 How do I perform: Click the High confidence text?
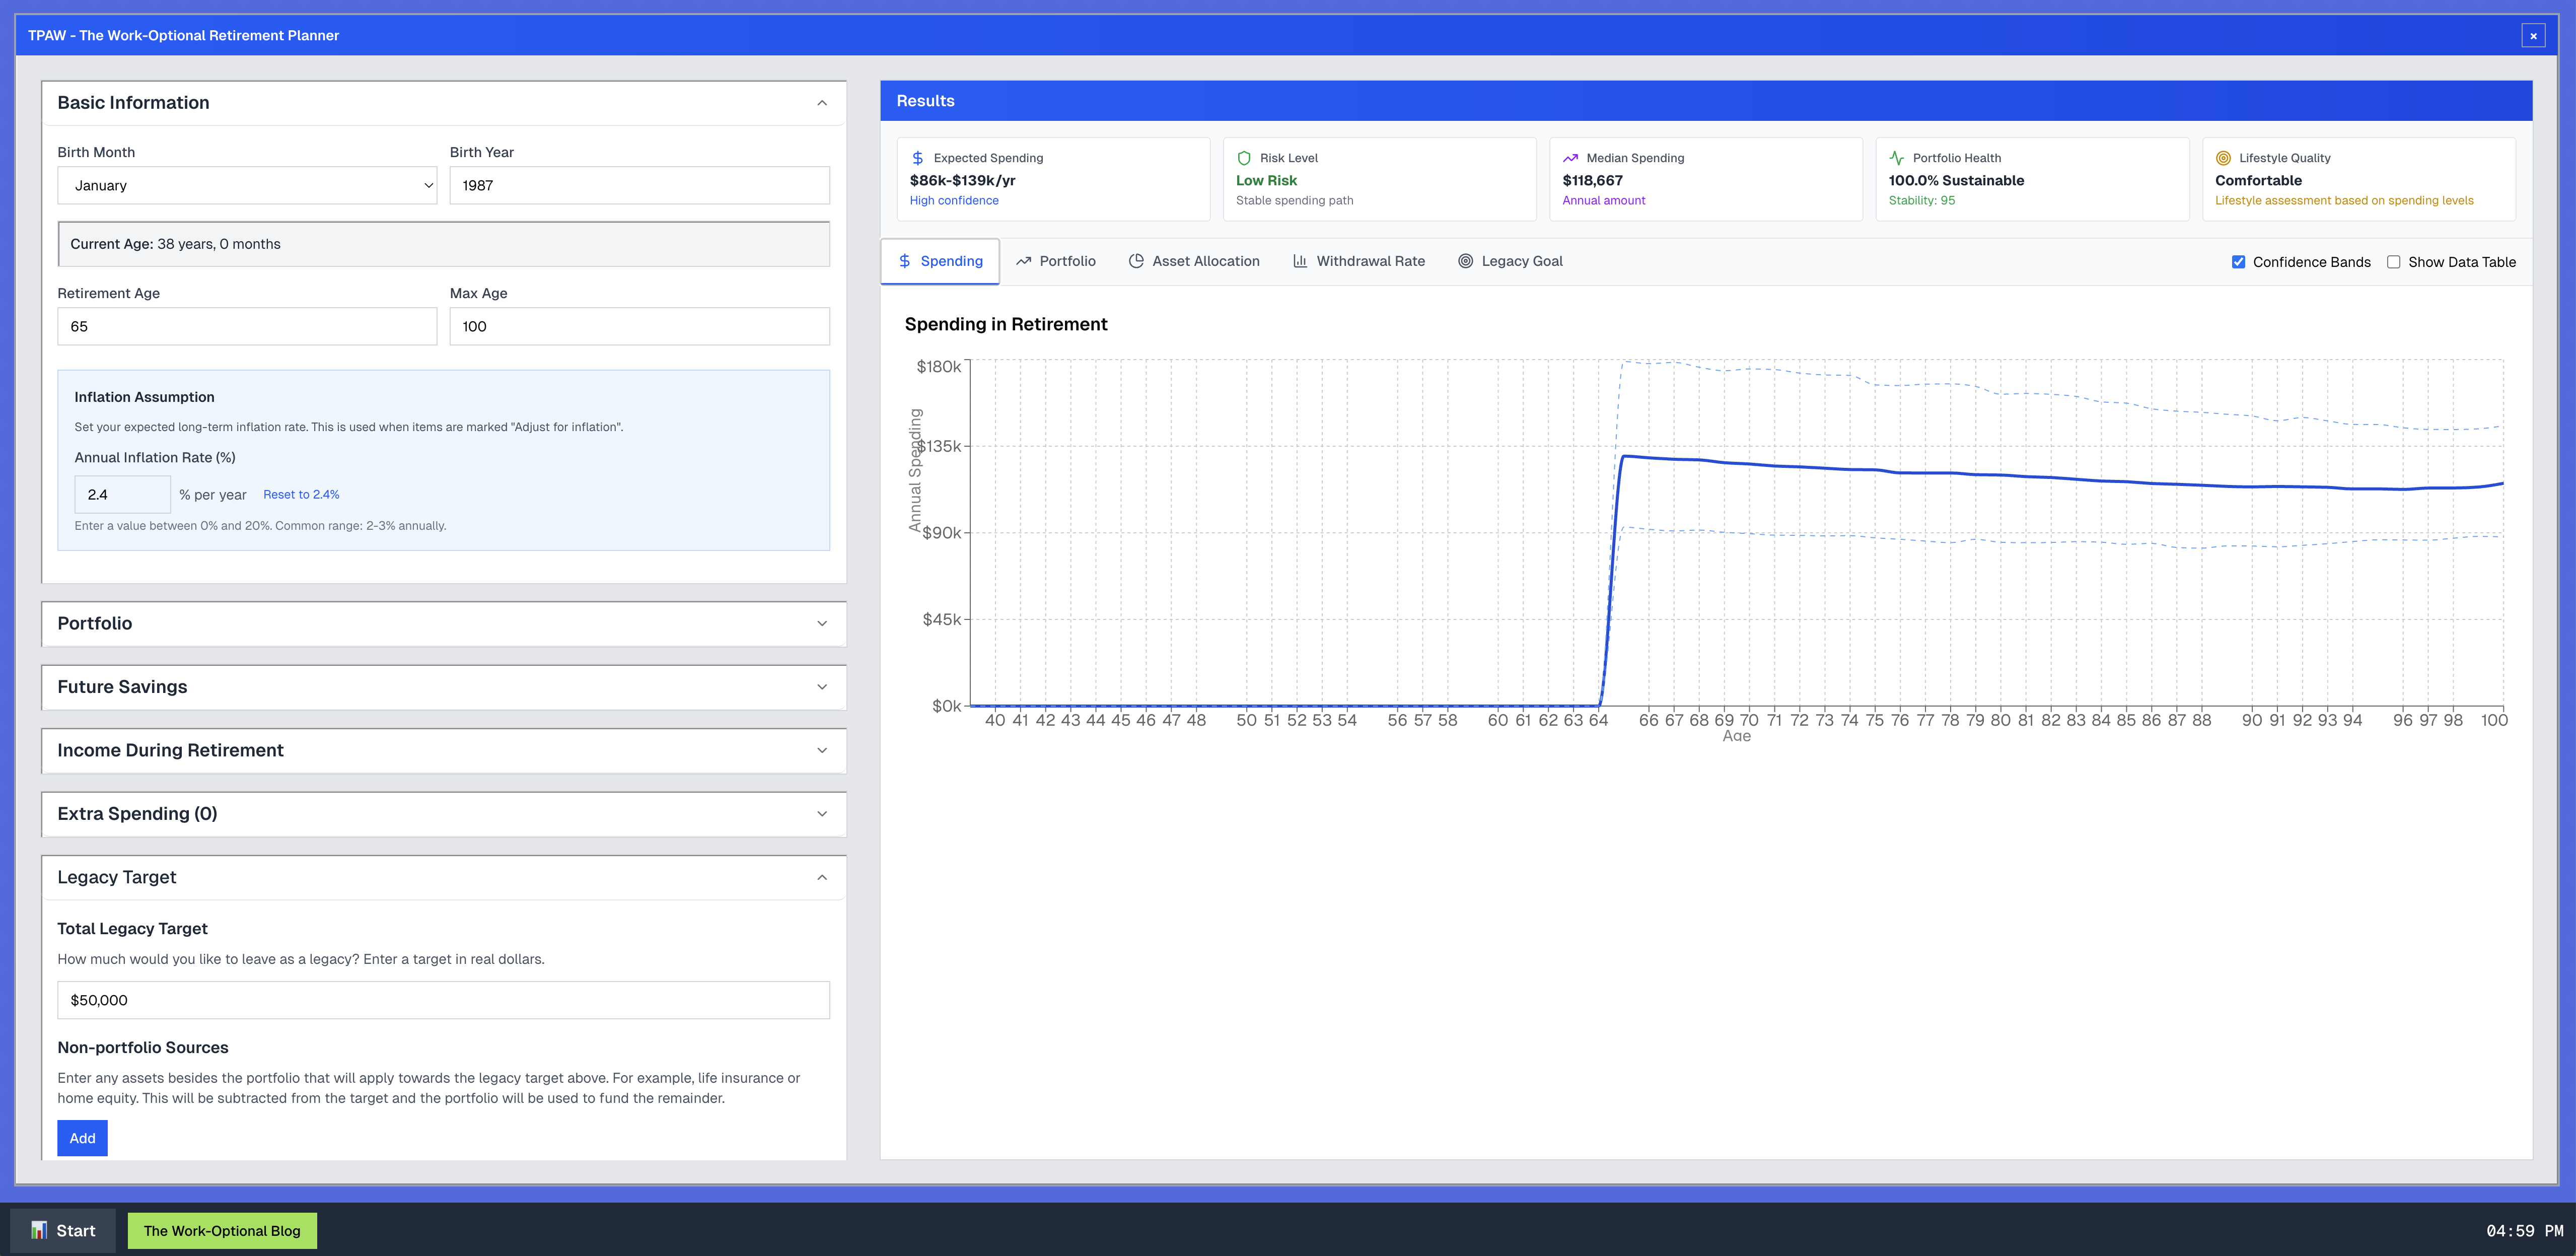point(954,200)
